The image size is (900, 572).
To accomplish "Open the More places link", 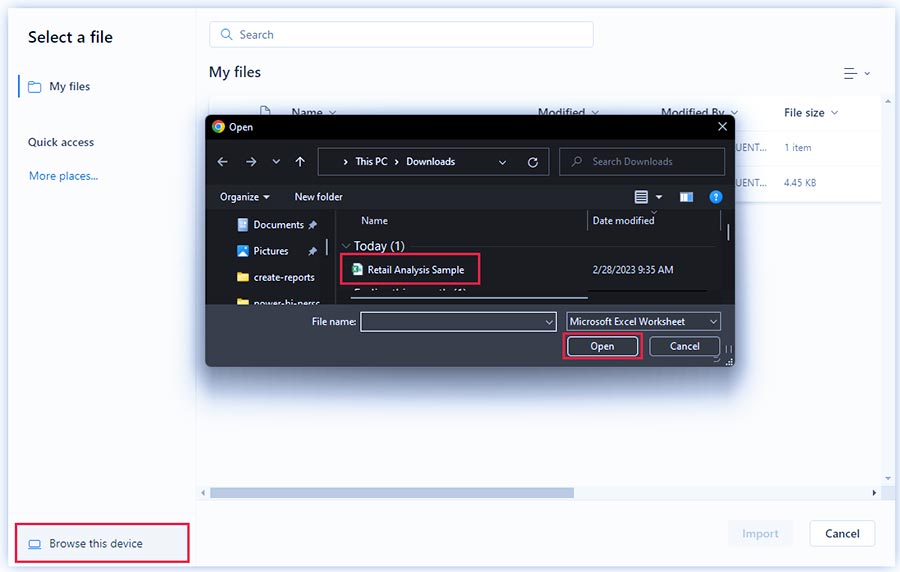I will click(x=63, y=176).
